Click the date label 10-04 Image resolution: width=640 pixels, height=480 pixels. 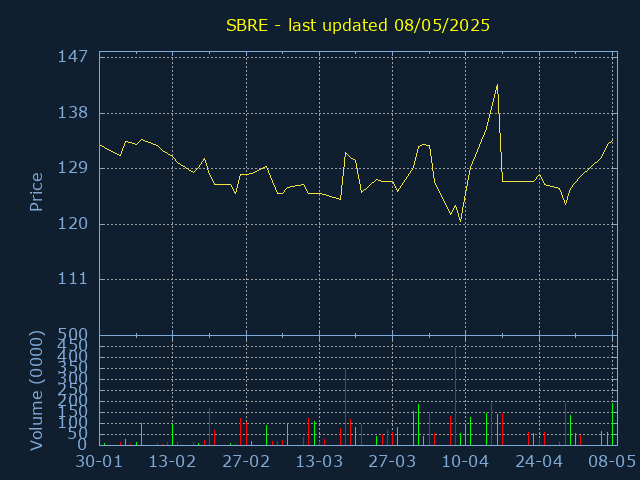466,462
